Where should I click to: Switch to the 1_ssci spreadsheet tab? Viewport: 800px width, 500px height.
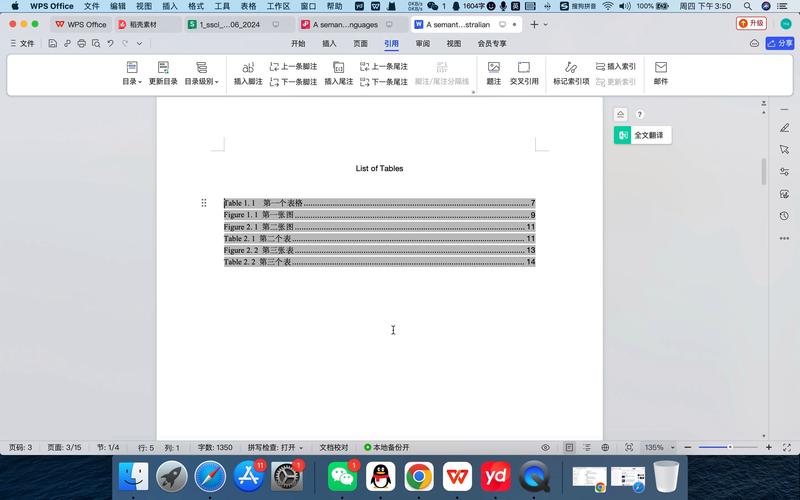[240, 24]
